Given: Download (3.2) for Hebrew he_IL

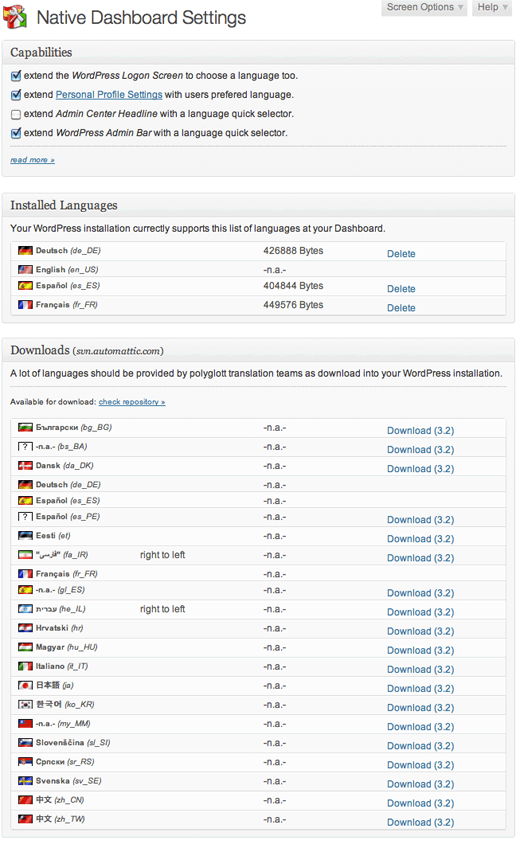Looking at the screenshot, I should (x=421, y=612).
